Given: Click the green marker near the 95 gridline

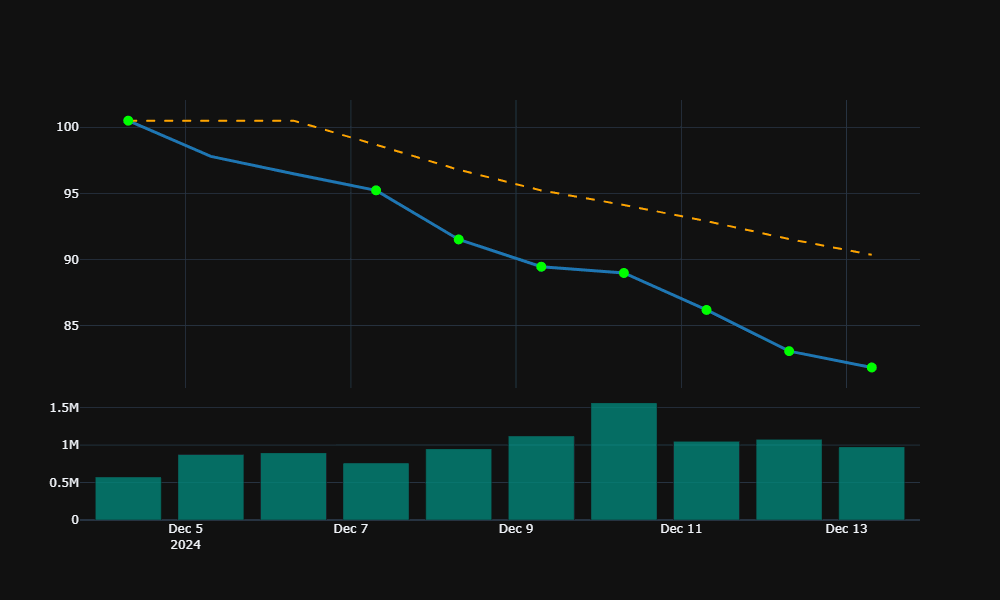Looking at the screenshot, I should [x=375, y=189].
